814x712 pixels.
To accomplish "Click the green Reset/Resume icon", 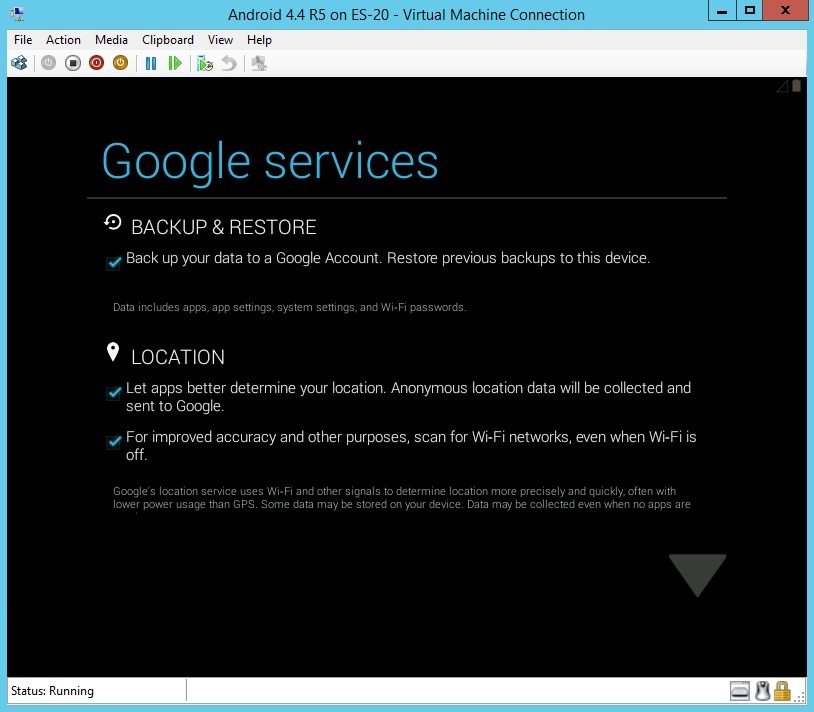I will tap(175, 63).
